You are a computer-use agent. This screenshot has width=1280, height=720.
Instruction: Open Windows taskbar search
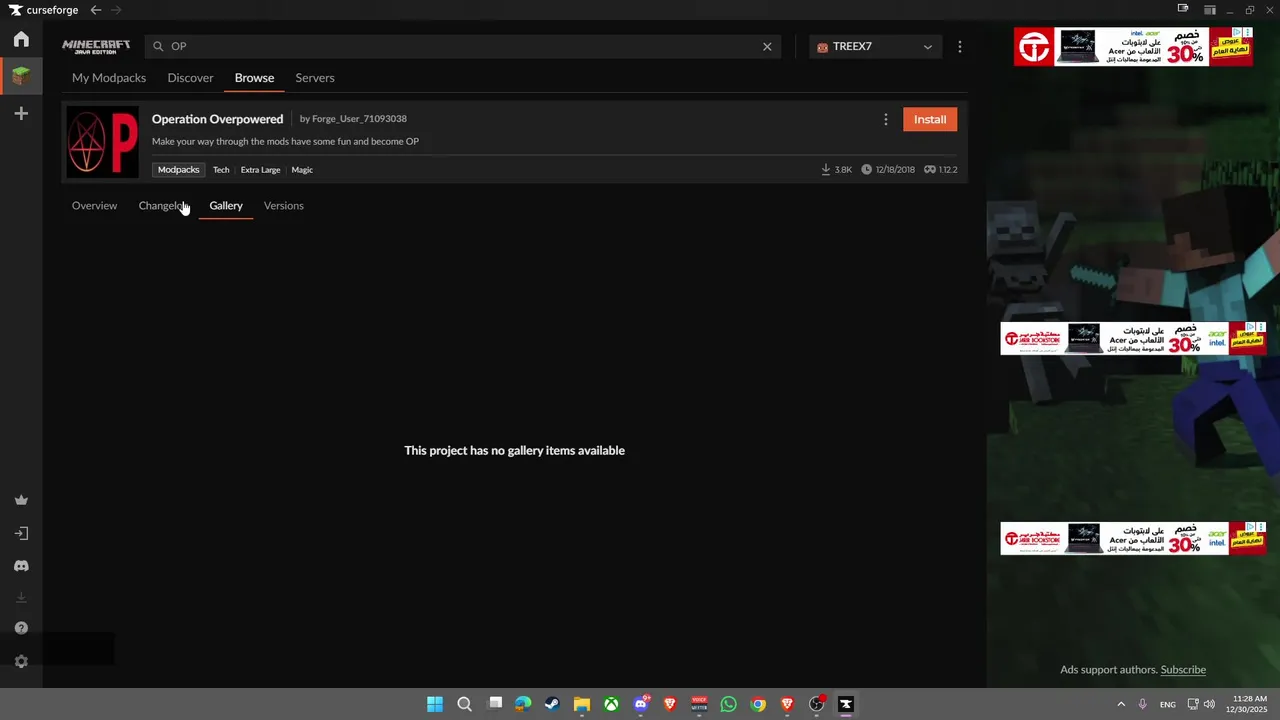[464, 704]
